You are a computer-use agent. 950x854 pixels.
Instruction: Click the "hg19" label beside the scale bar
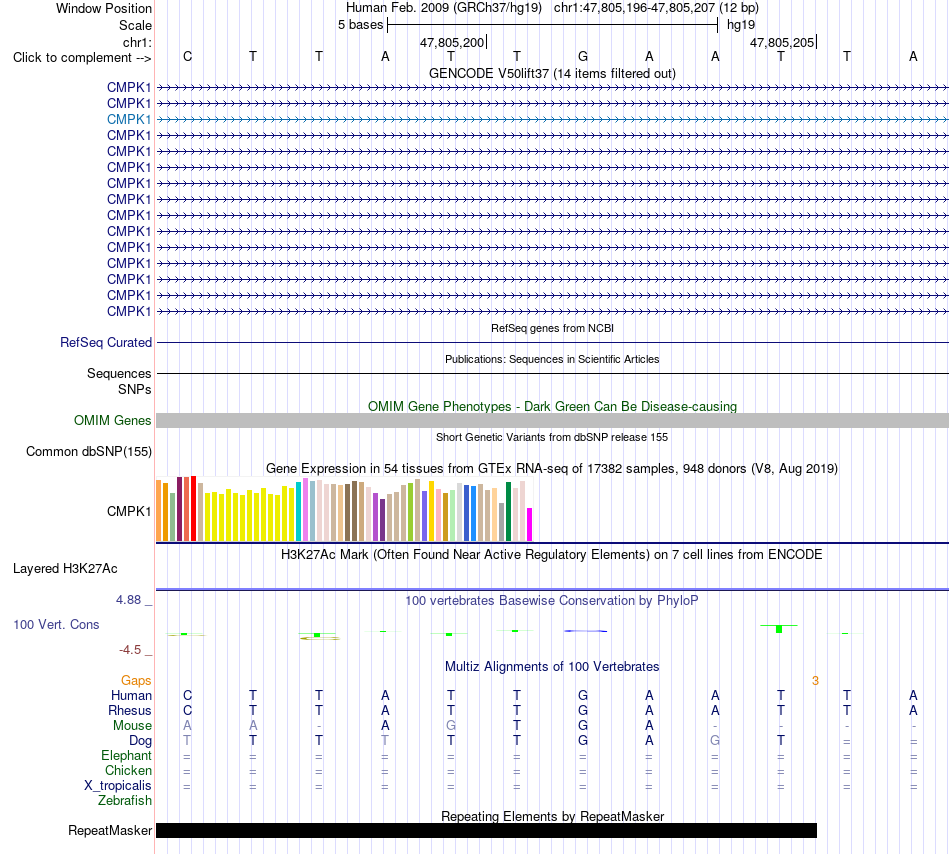tap(741, 25)
